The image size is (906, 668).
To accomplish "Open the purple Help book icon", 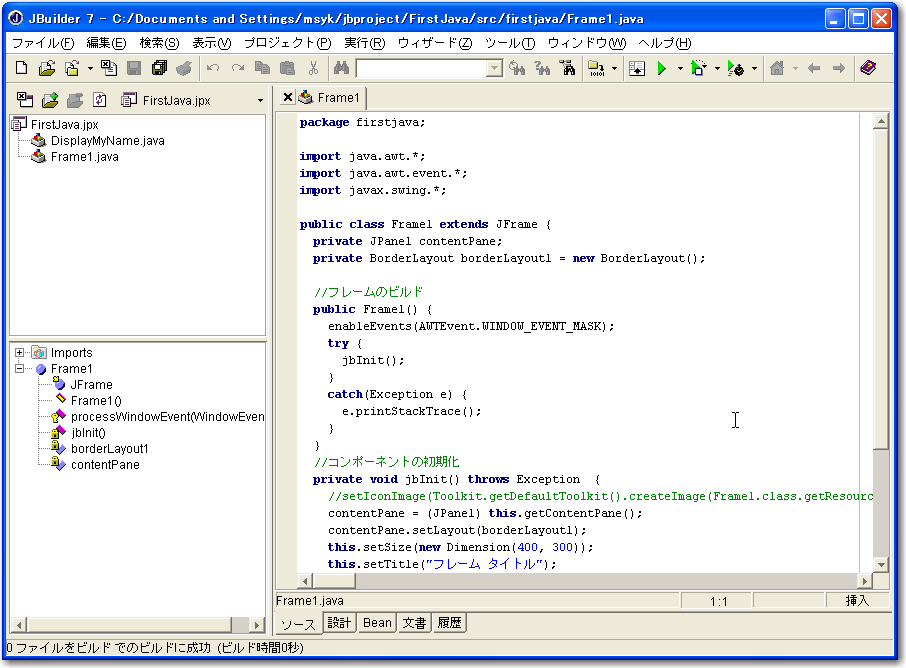I will tap(867, 68).
